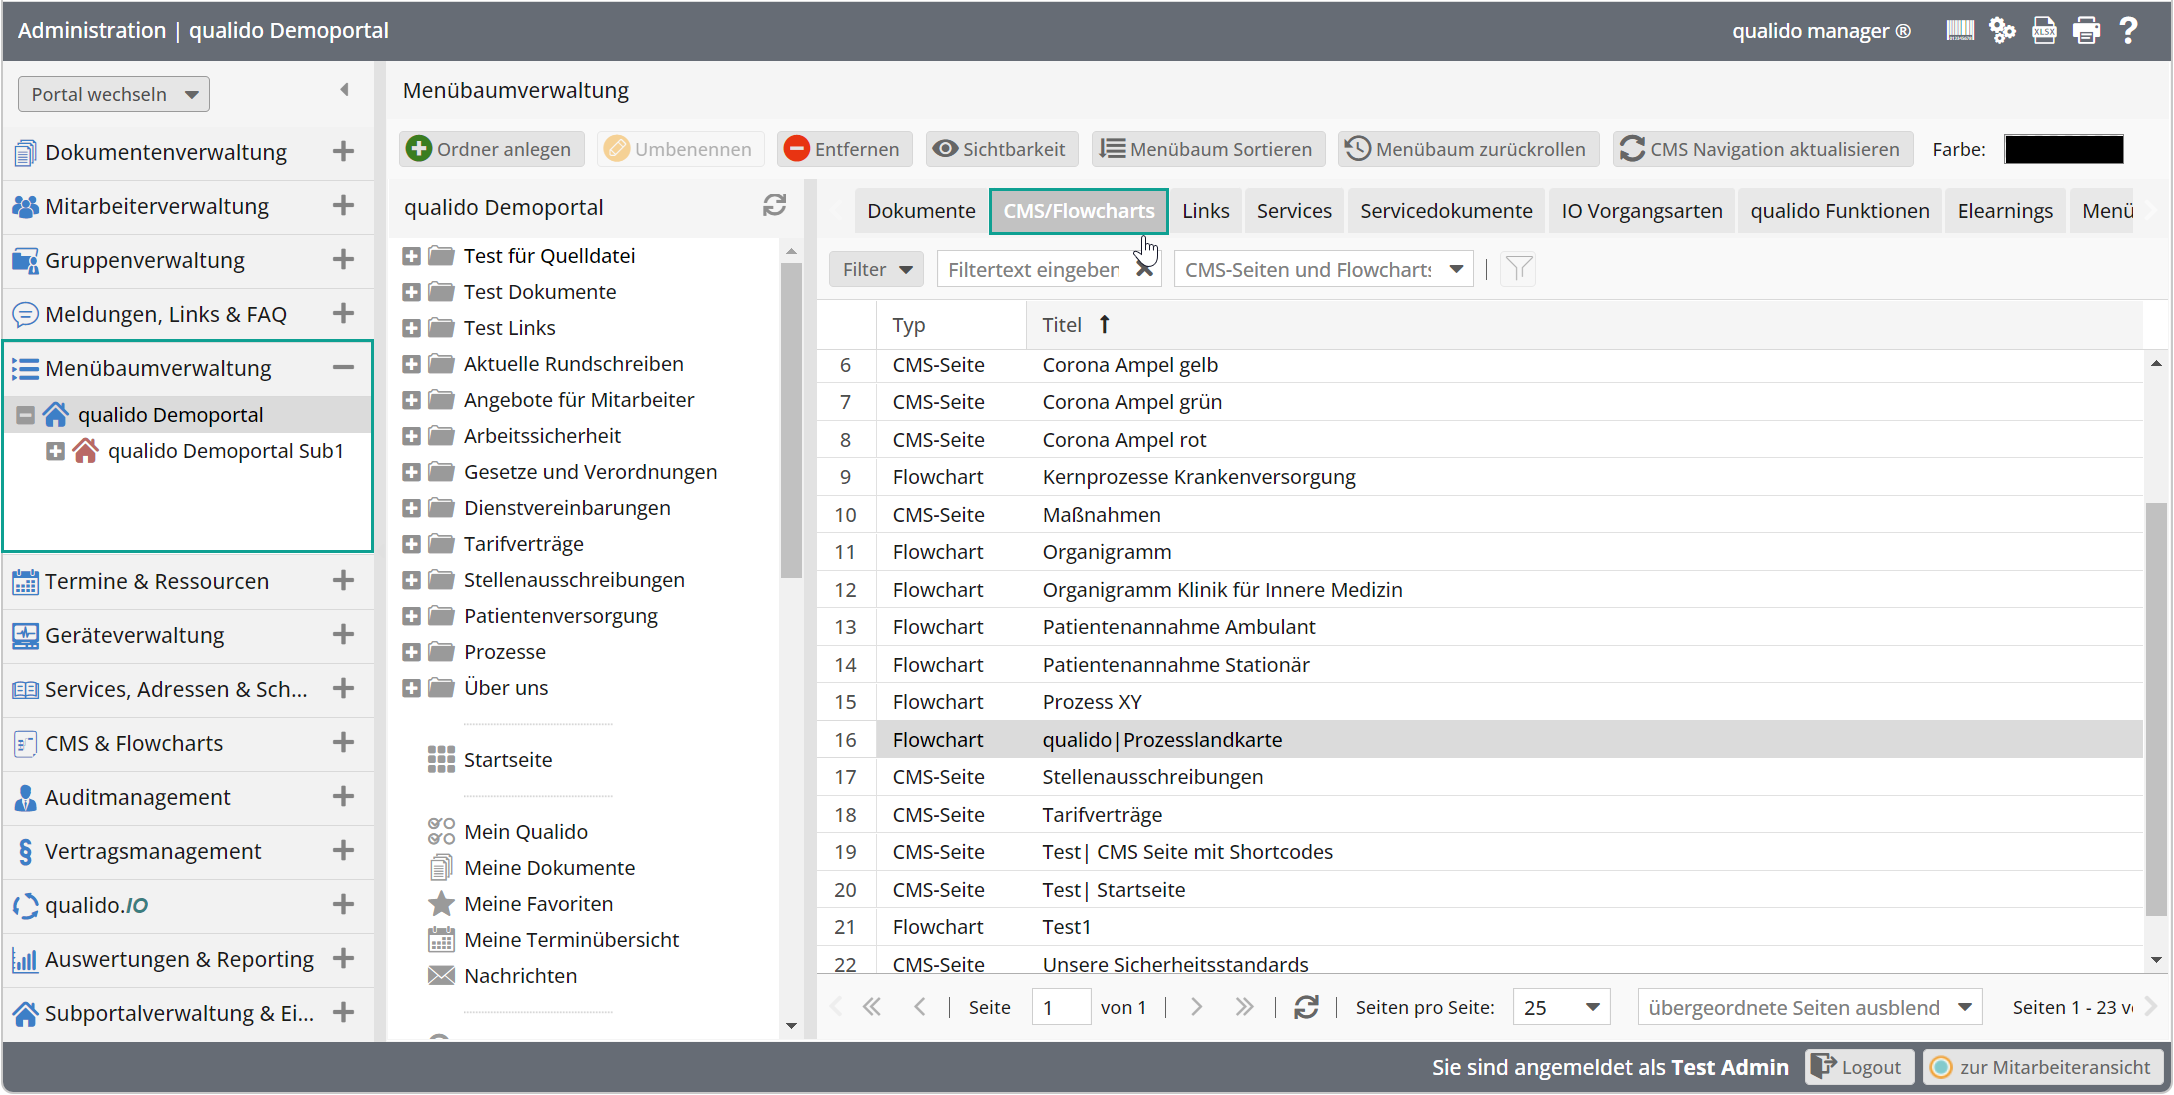This screenshot has width=2174, height=1095.
Task: Go to last page with double-right arrow
Action: click(x=1244, y=1007)
